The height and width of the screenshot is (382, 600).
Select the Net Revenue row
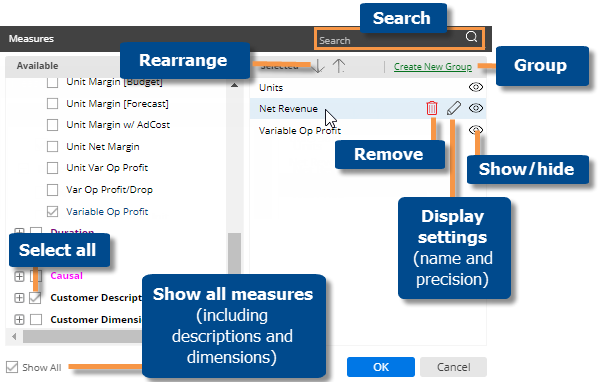[x=368, y=108]
